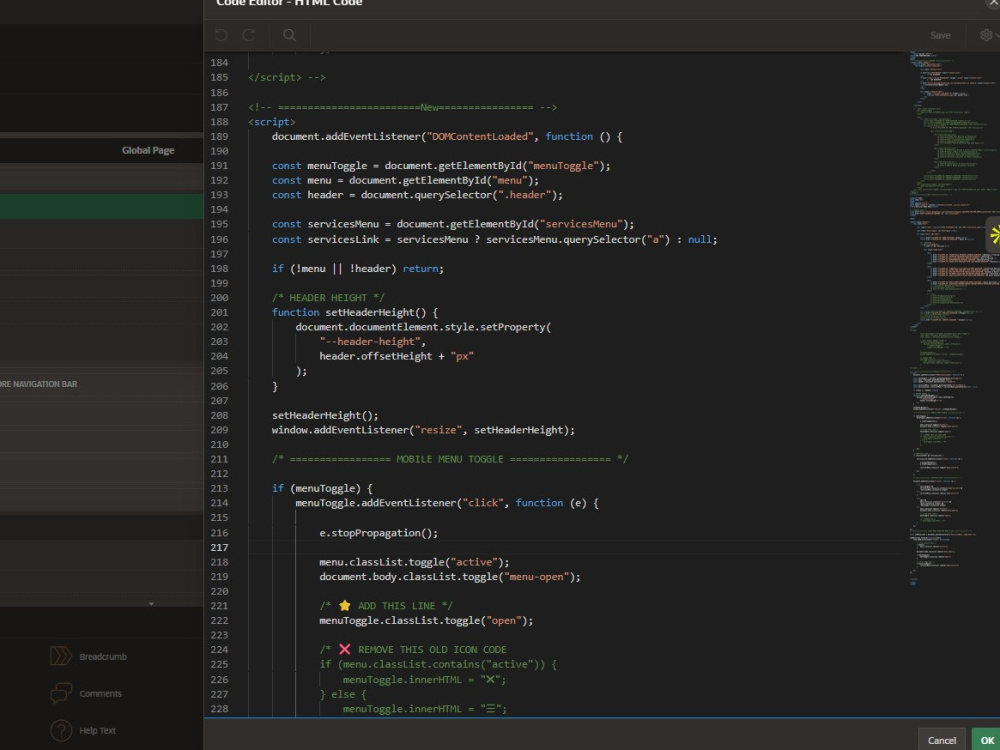Click the document.body toggle "menu-open" line
This screenshot has height=750, width=1000.
pyautogui.click(x=450, y=577)
